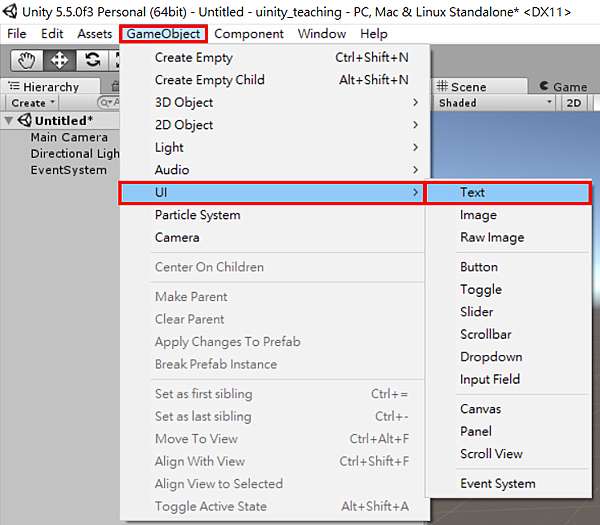Select Main Camera in Hierarchy

click(69, 137)
